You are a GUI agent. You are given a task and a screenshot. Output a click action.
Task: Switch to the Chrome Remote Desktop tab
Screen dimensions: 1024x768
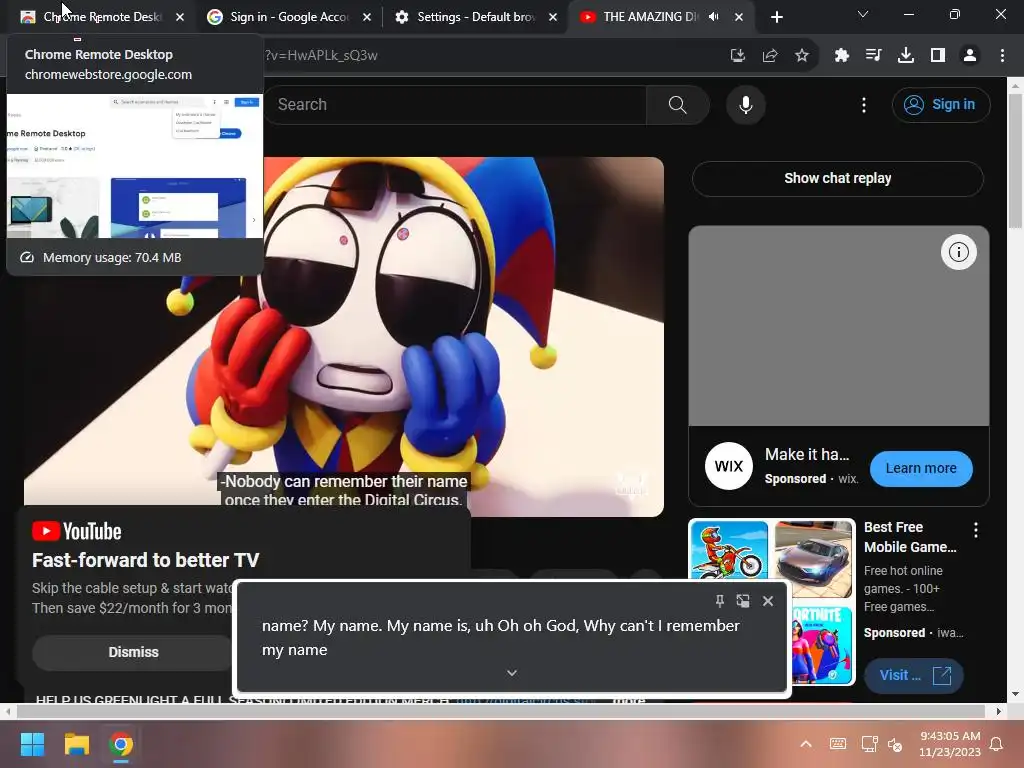pos(101,17)
